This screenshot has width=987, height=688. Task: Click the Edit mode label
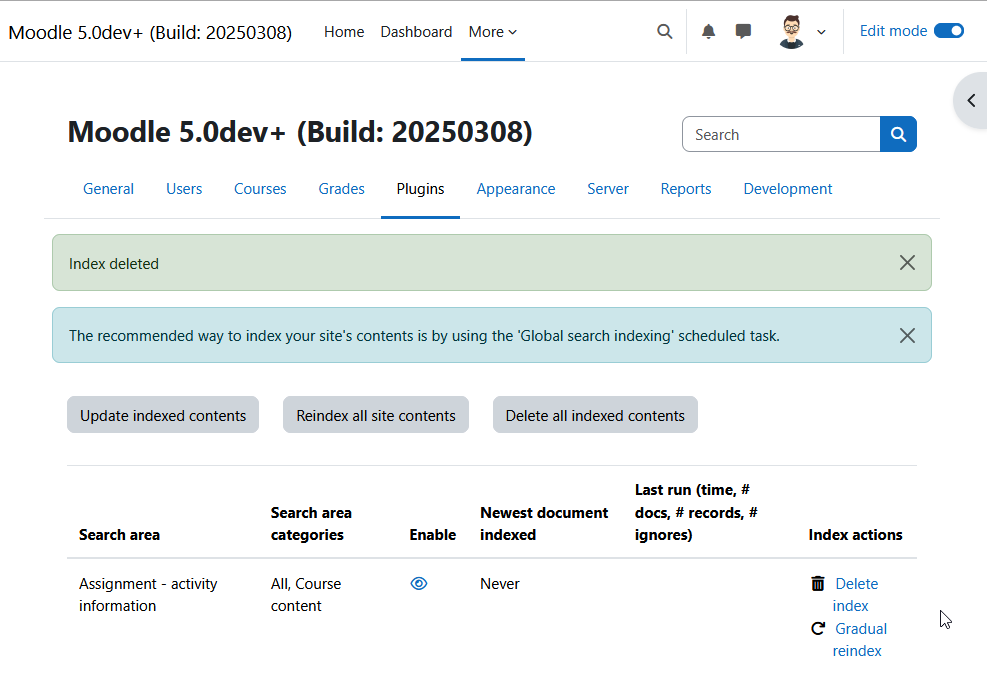click(893, 31)
